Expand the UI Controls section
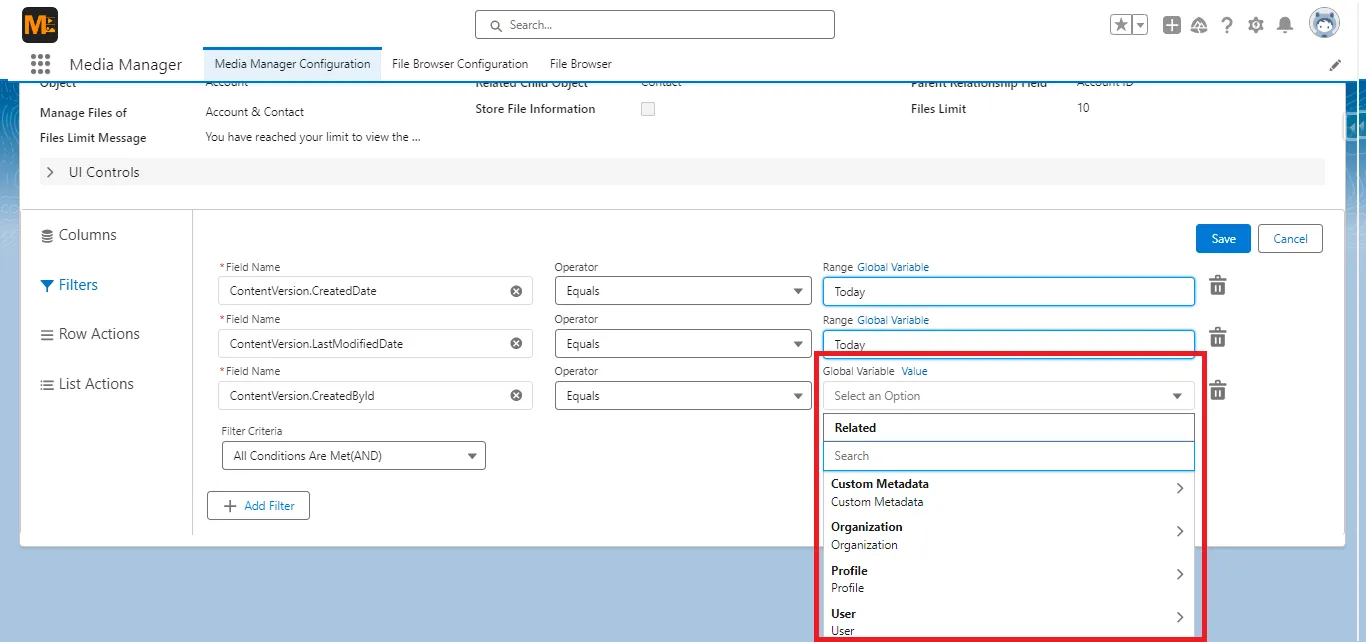The height and width of the screenshot is (642, 1366). coord(50,171)
